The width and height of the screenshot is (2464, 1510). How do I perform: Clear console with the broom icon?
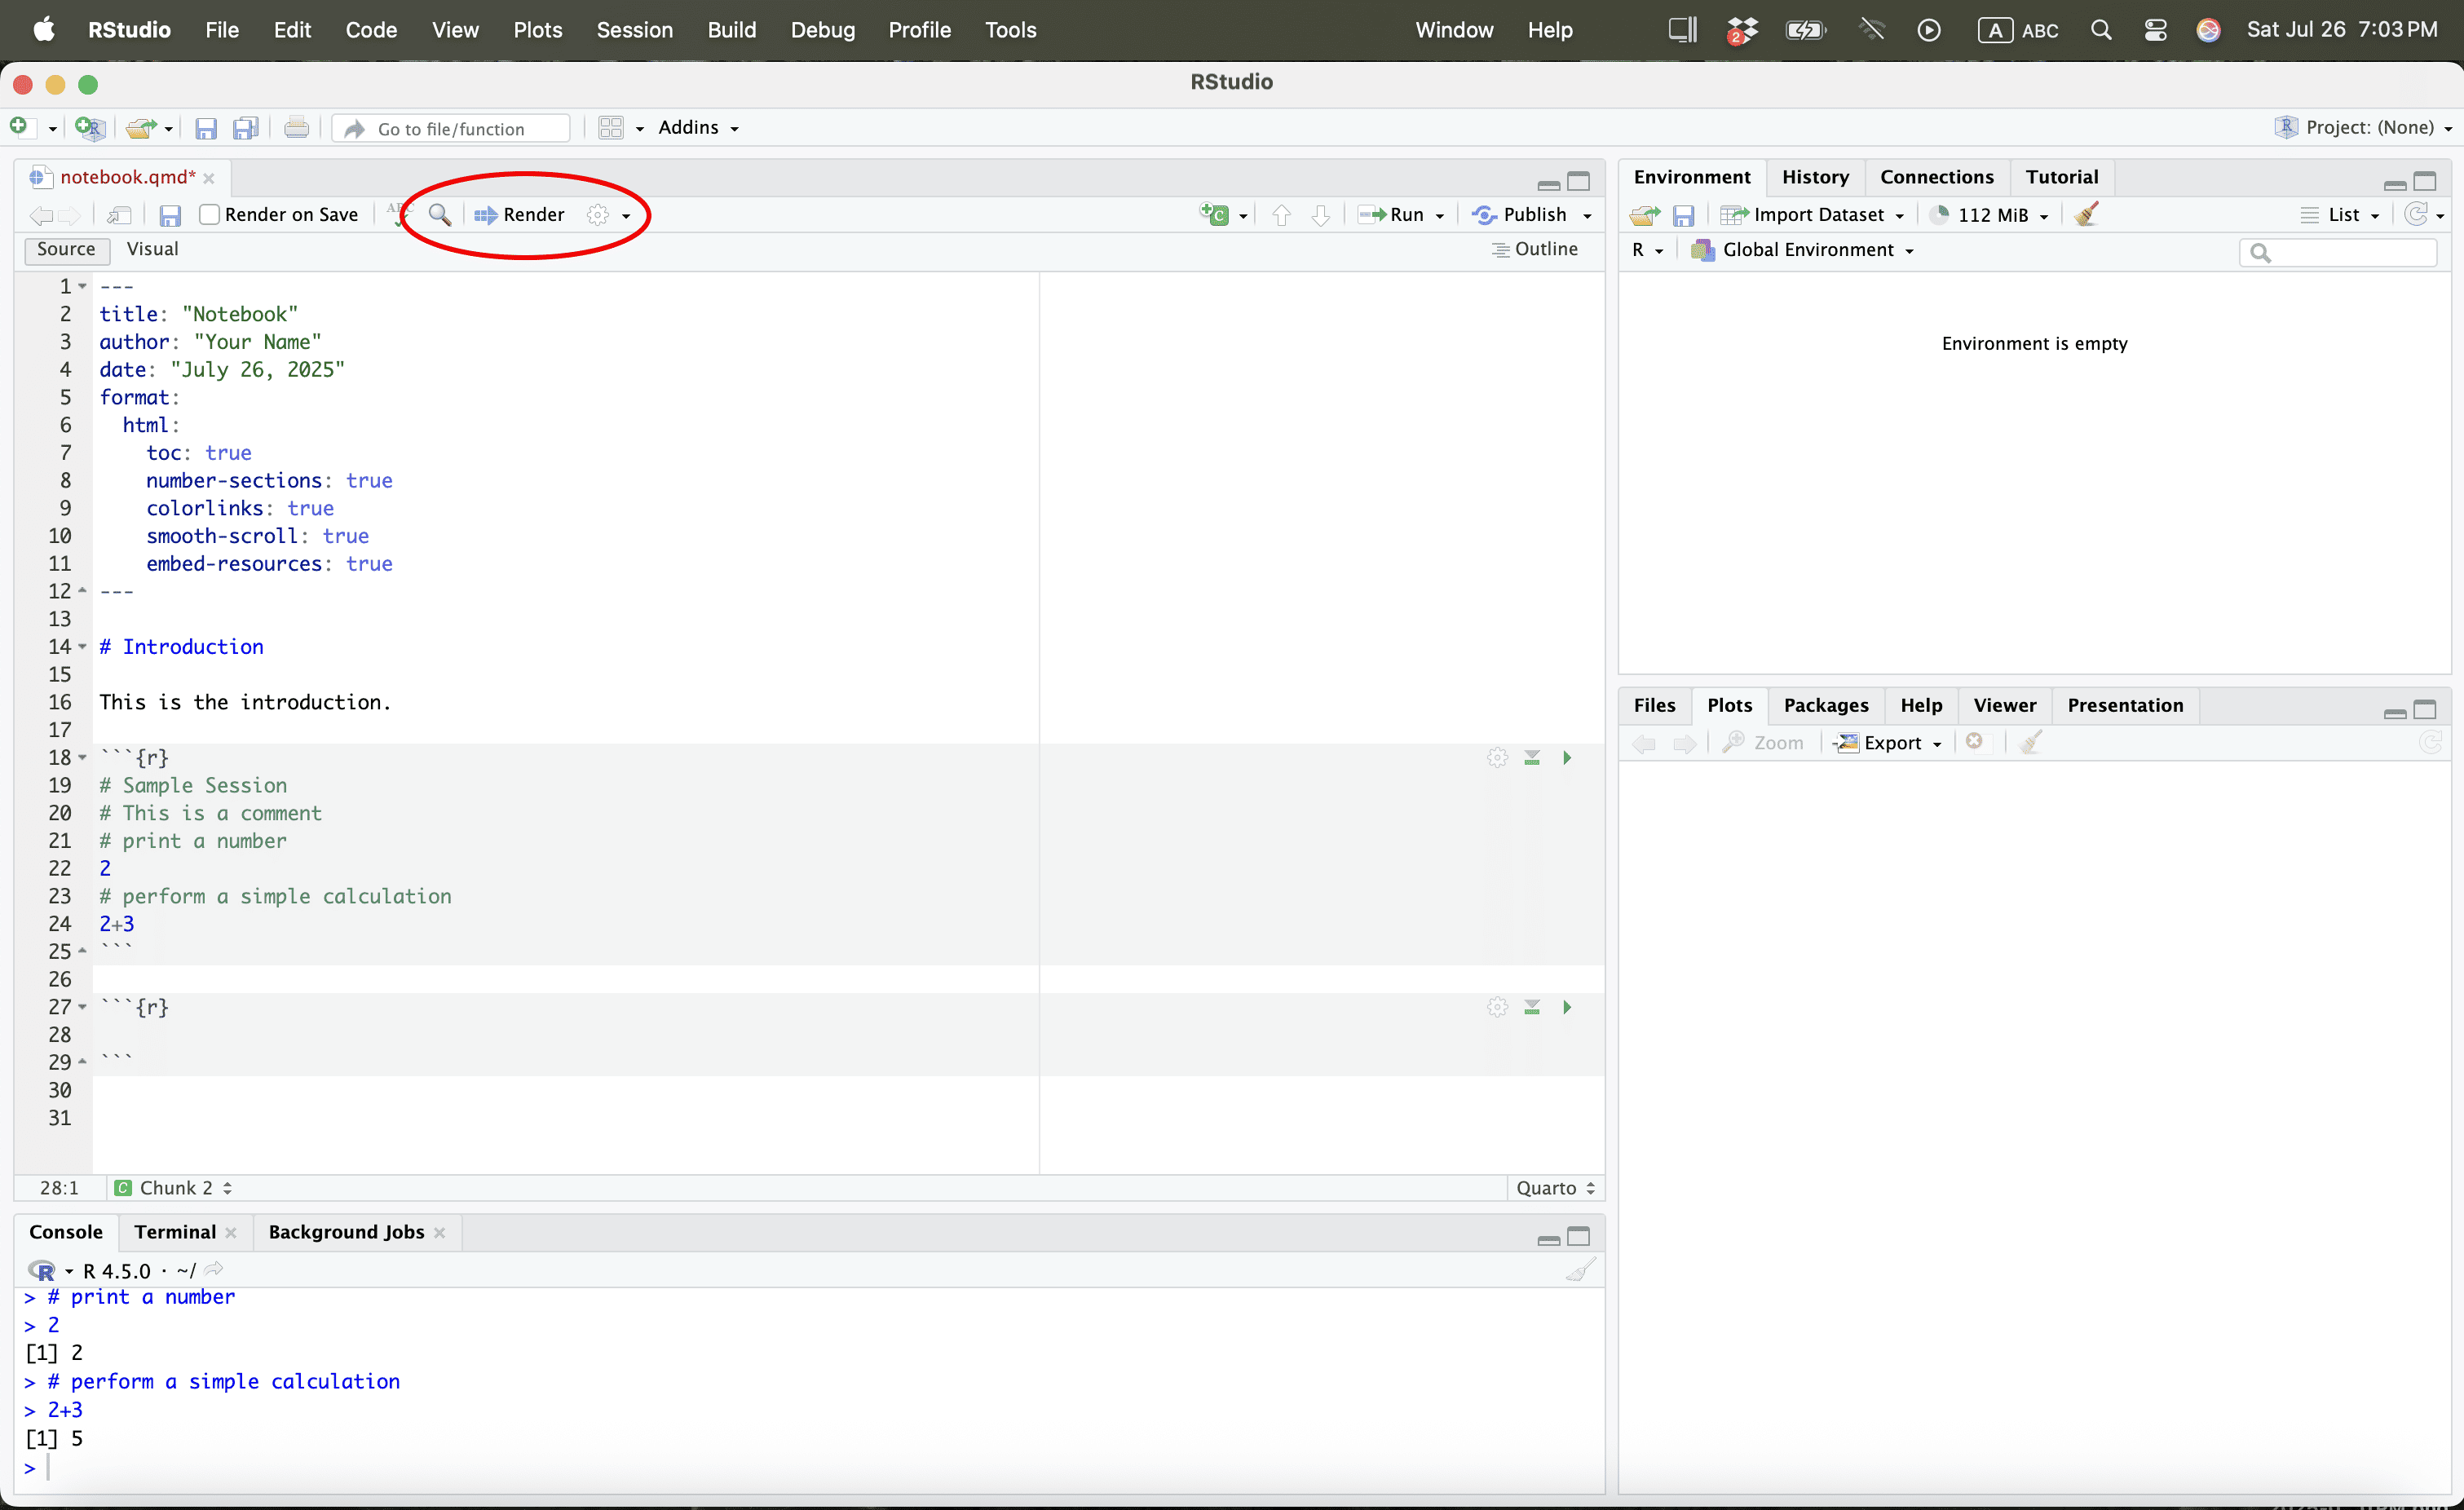coord(1580,1271)
